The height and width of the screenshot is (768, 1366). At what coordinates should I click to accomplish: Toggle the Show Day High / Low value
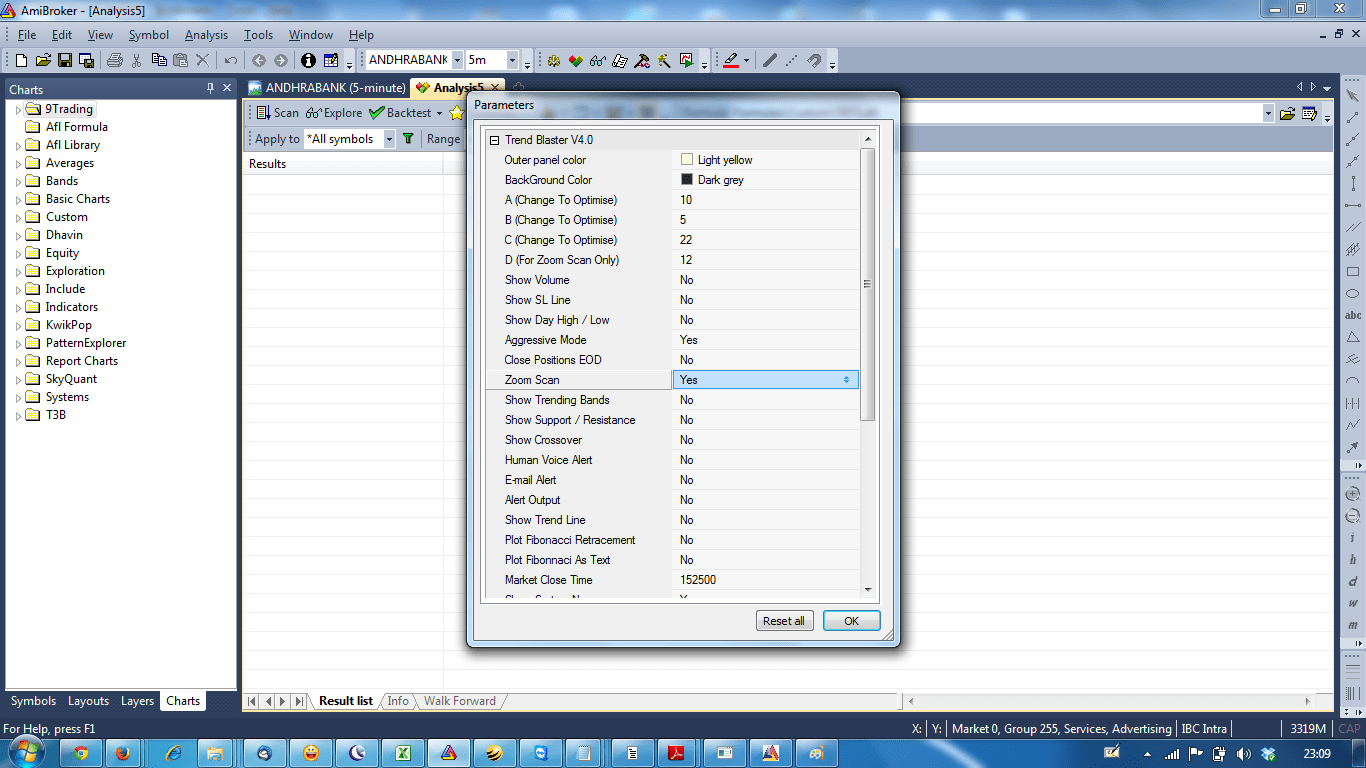(x=766, y=320)
